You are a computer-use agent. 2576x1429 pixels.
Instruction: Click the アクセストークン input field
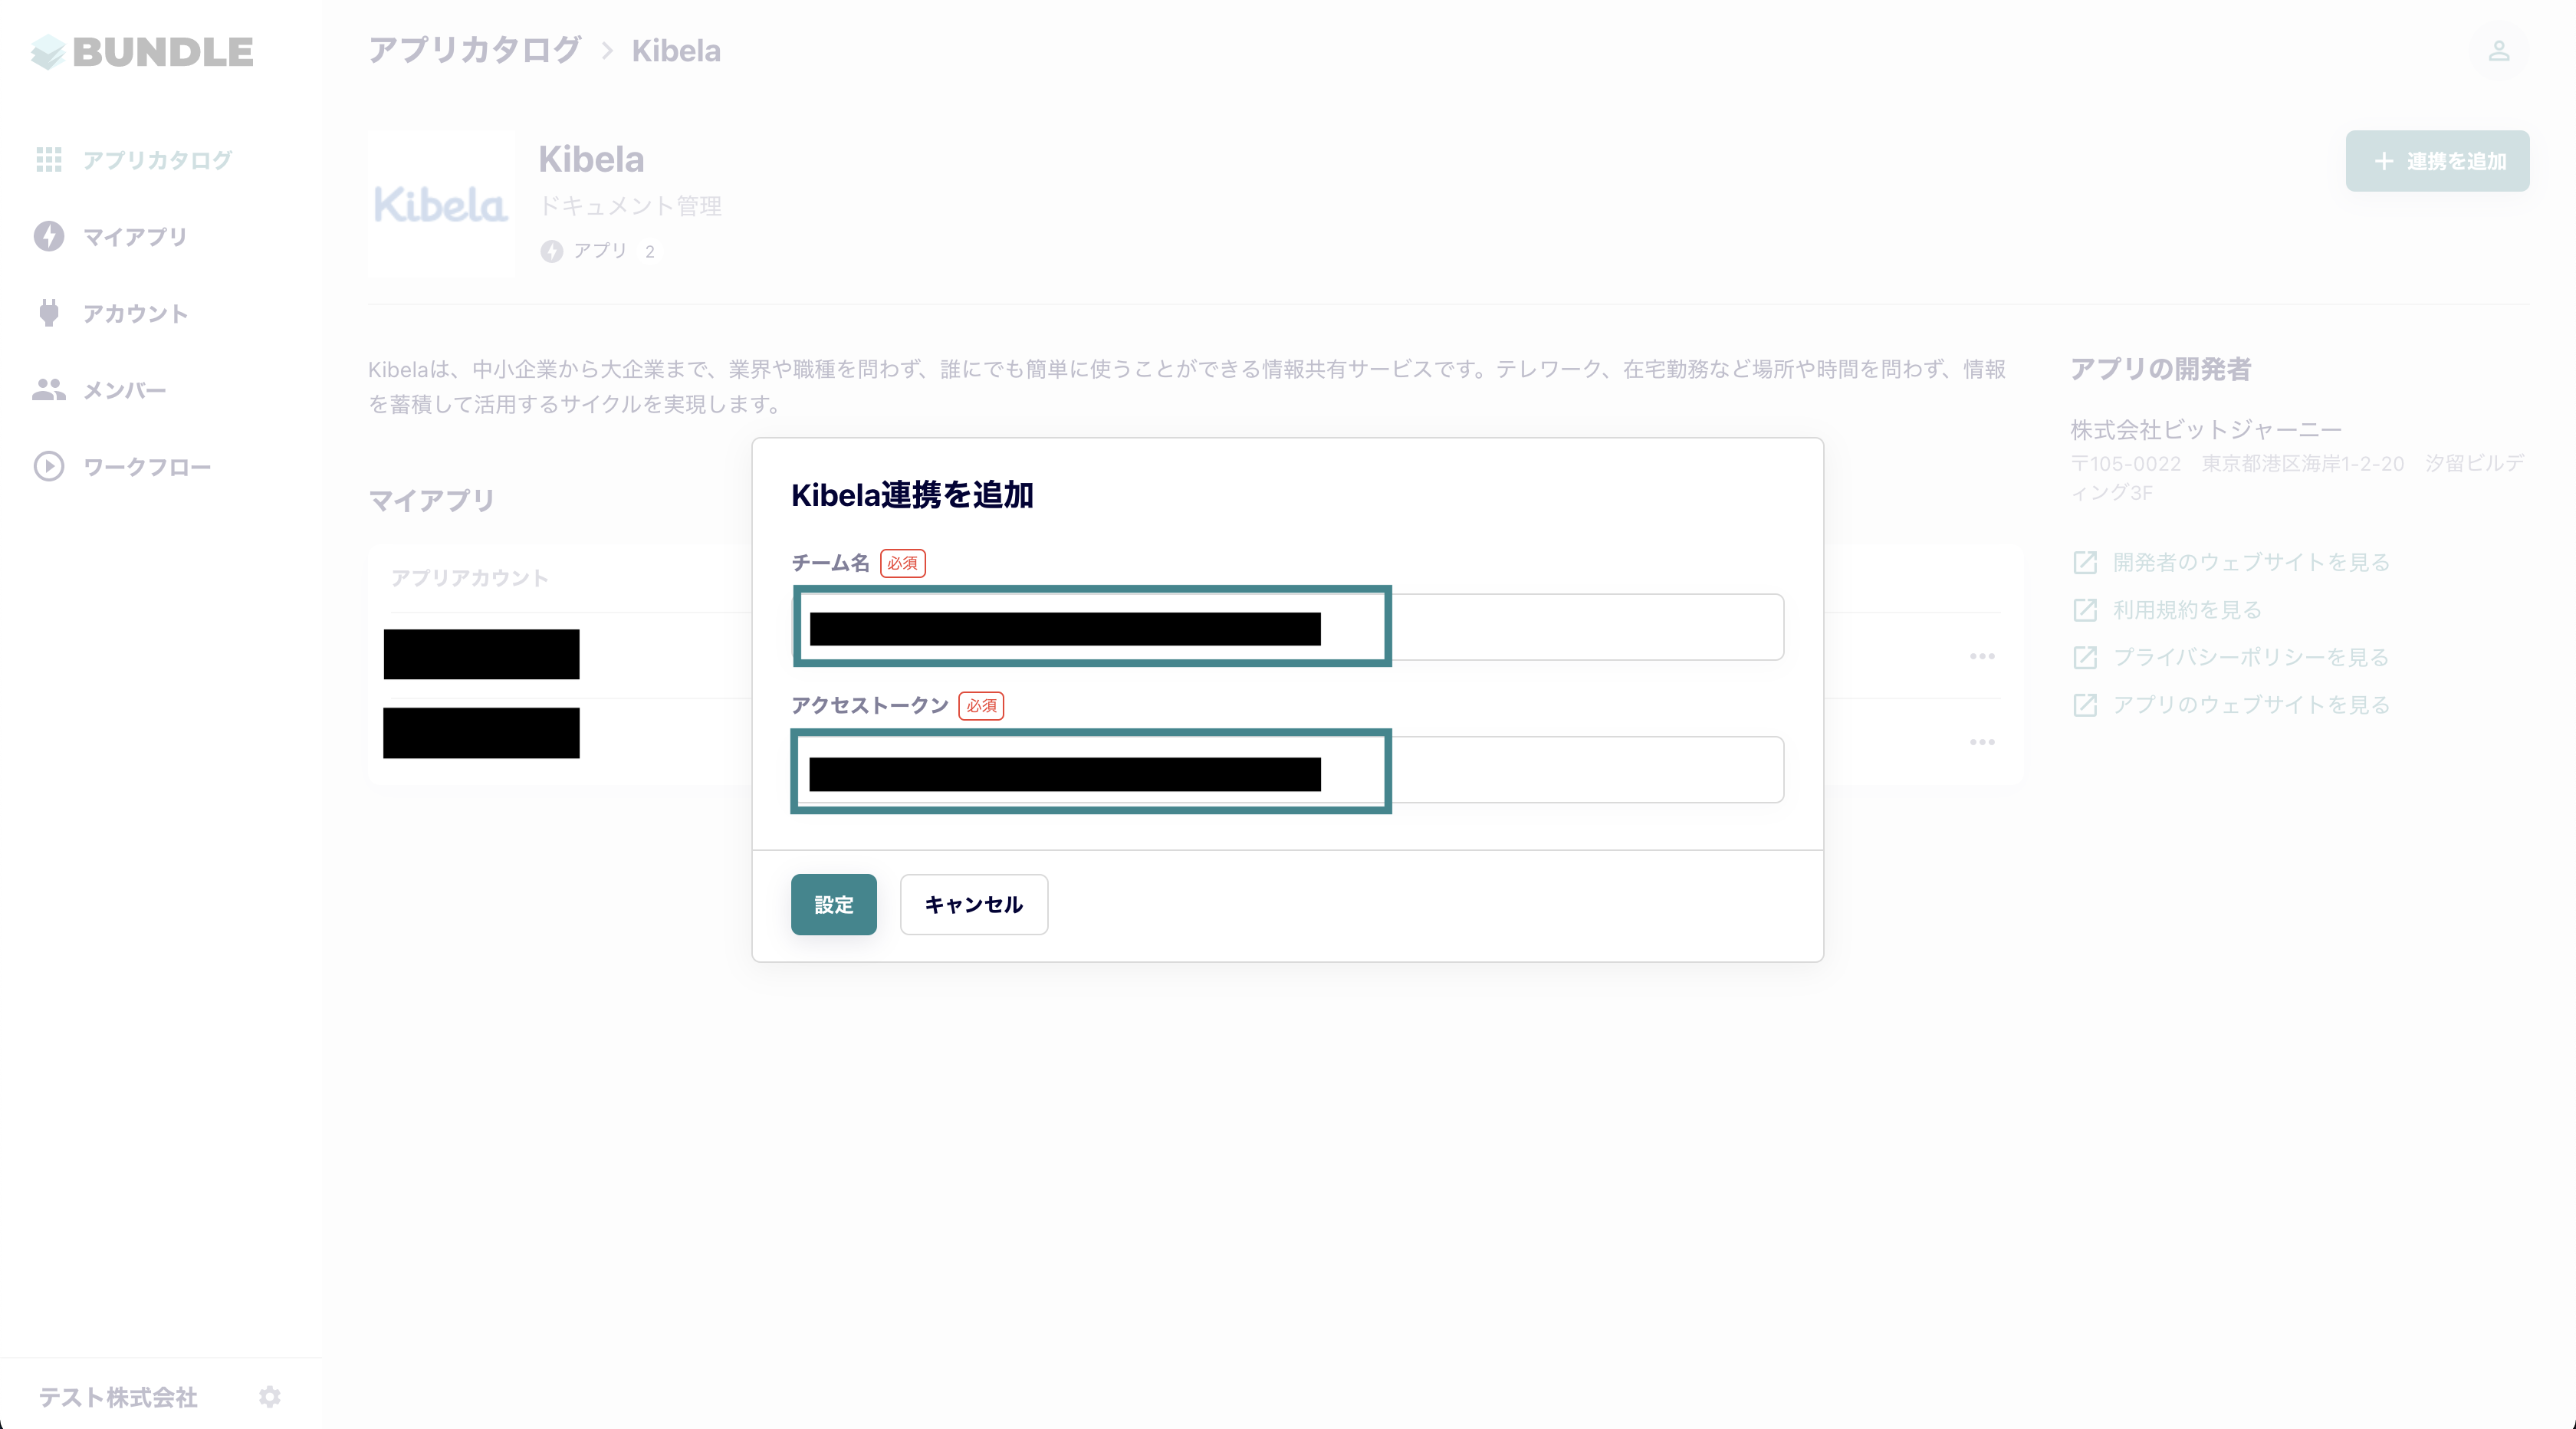tap(1288, 770)
